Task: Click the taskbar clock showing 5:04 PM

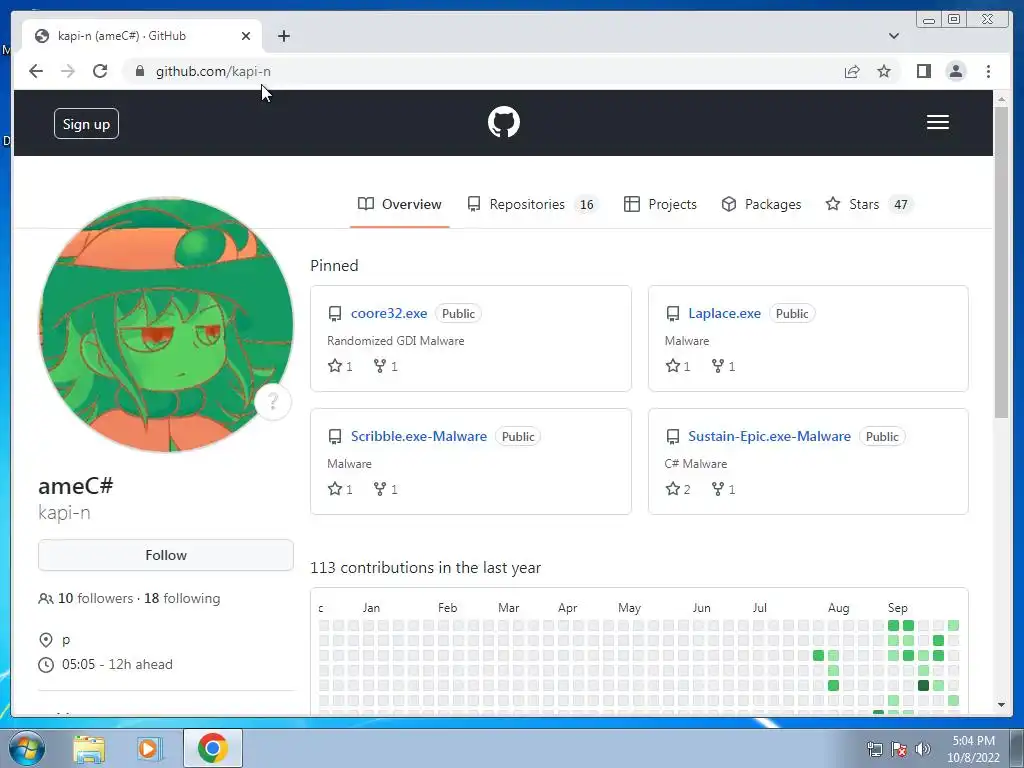Action: tap(973, 748)
